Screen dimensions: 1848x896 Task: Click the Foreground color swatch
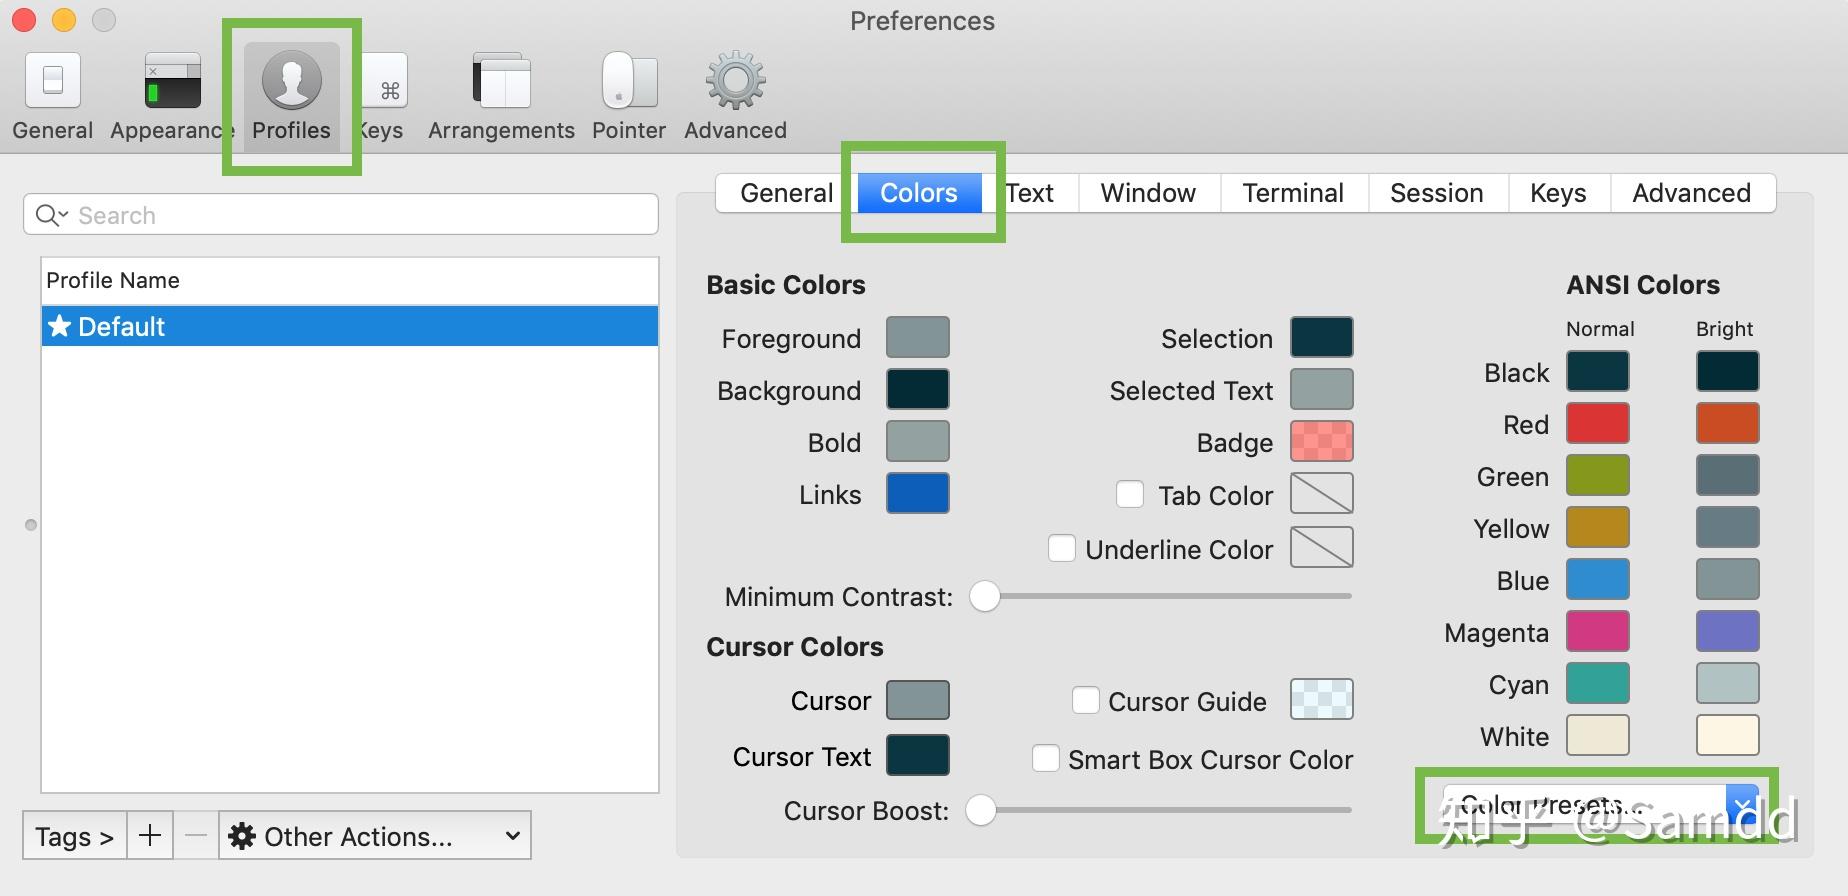click(917, 338)
